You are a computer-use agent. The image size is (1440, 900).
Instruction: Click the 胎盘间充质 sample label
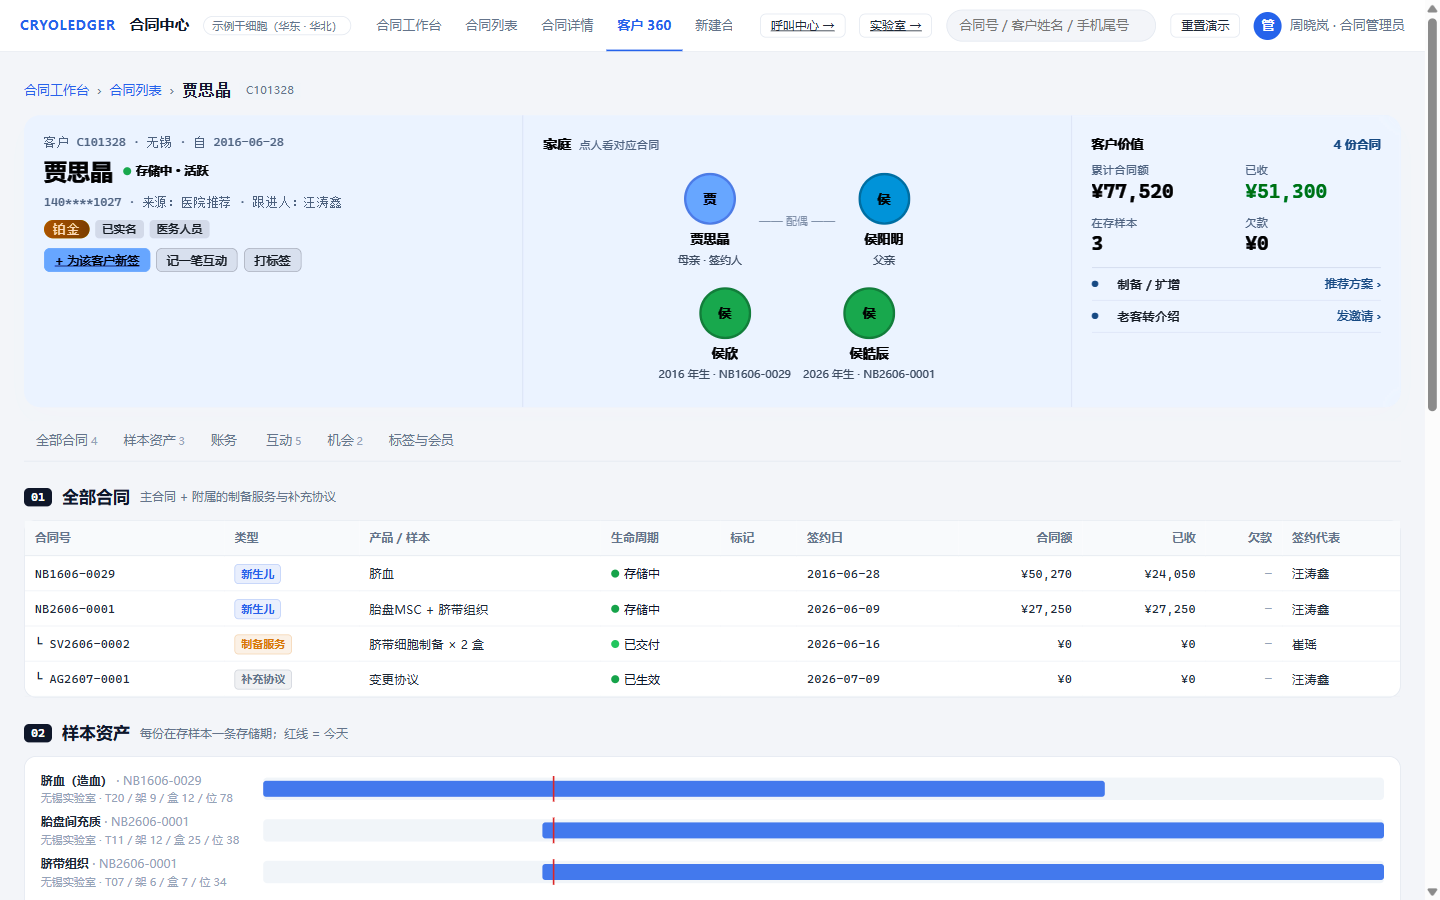[x=71, y=822]
